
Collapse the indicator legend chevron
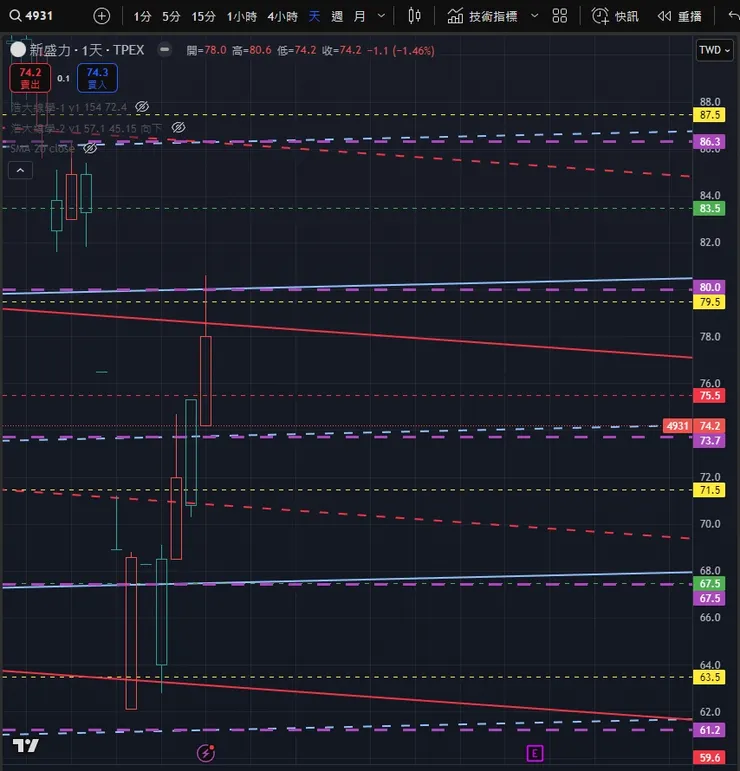pyautogui.click(x=21, y=170)
